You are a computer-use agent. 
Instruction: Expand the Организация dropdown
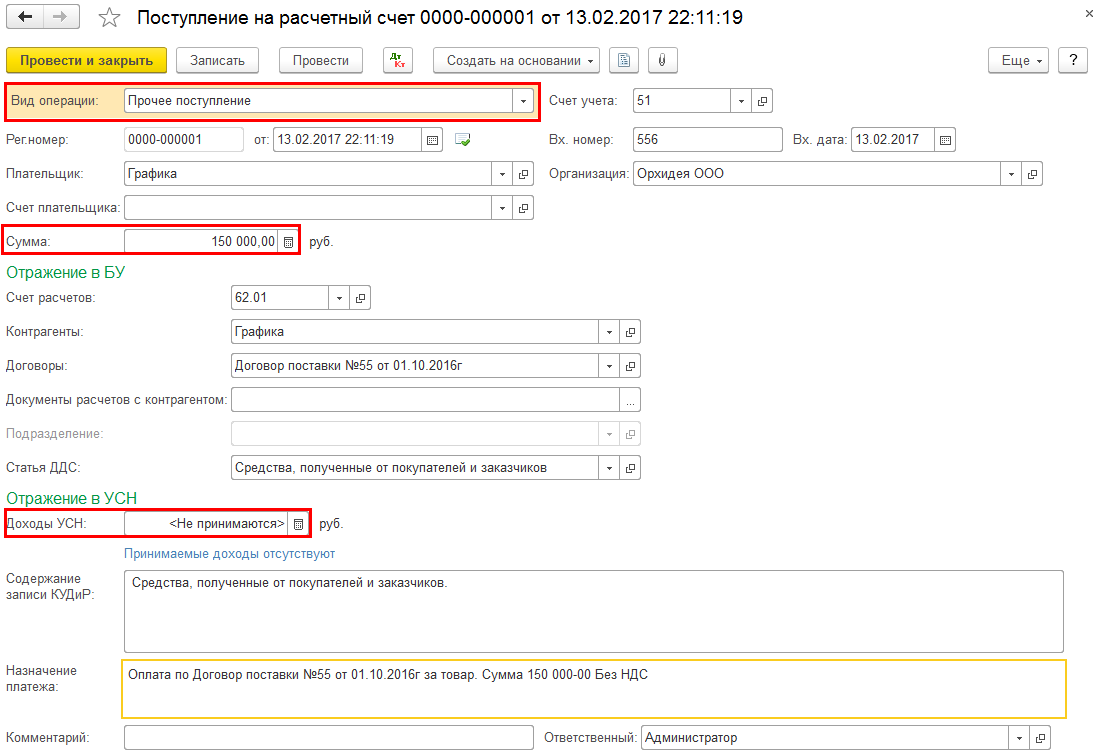1011,174
